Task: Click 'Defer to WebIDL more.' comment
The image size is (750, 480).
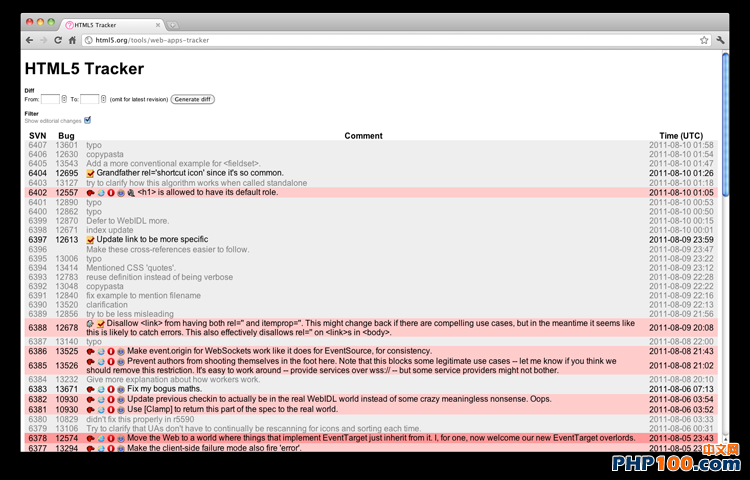Action: (128, 221)
